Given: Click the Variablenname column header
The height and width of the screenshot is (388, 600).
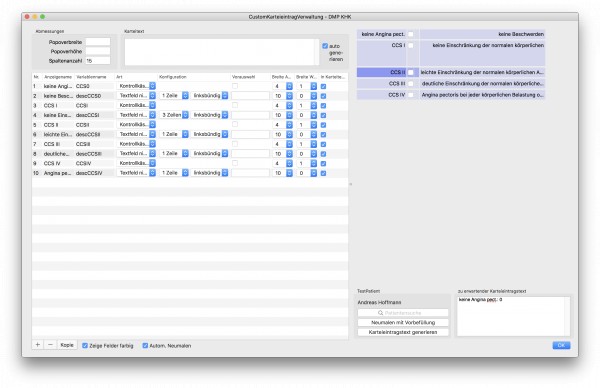Looking at the screenshot, I should 91,77.
